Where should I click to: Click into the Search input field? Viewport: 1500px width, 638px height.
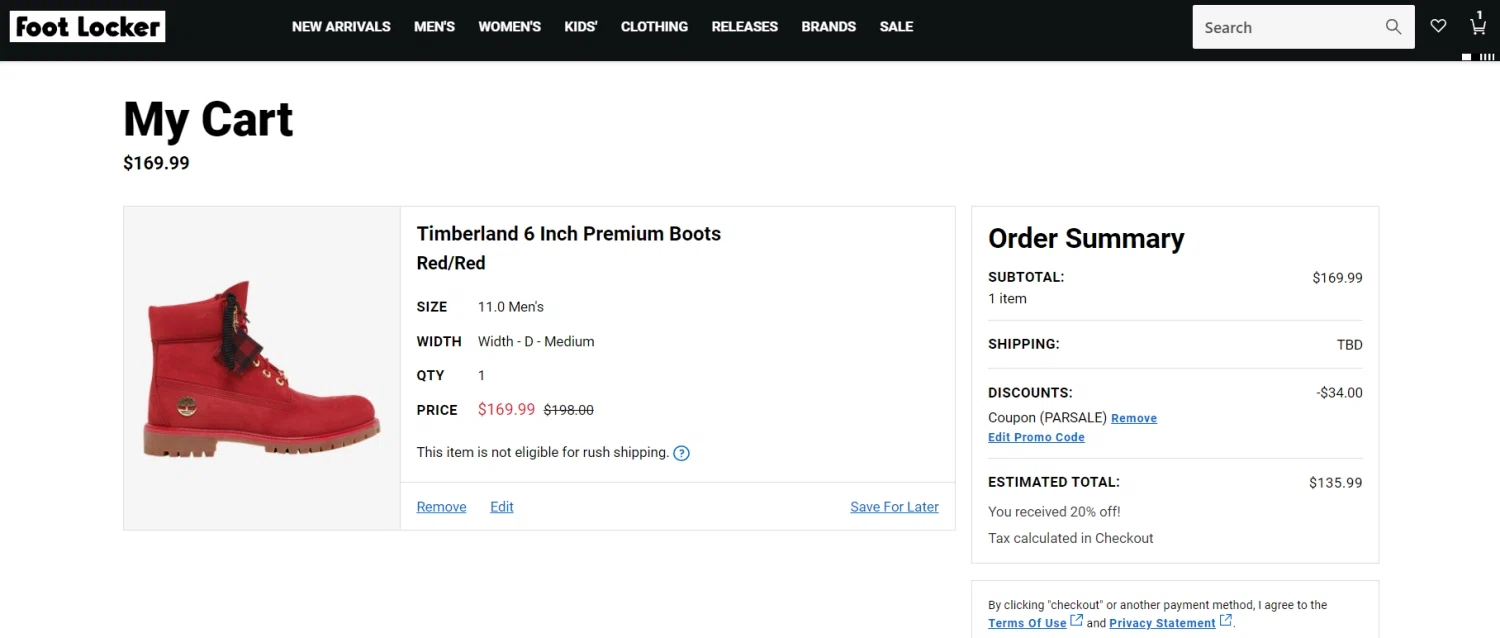pyautogui.click(x=1285, y=27)
